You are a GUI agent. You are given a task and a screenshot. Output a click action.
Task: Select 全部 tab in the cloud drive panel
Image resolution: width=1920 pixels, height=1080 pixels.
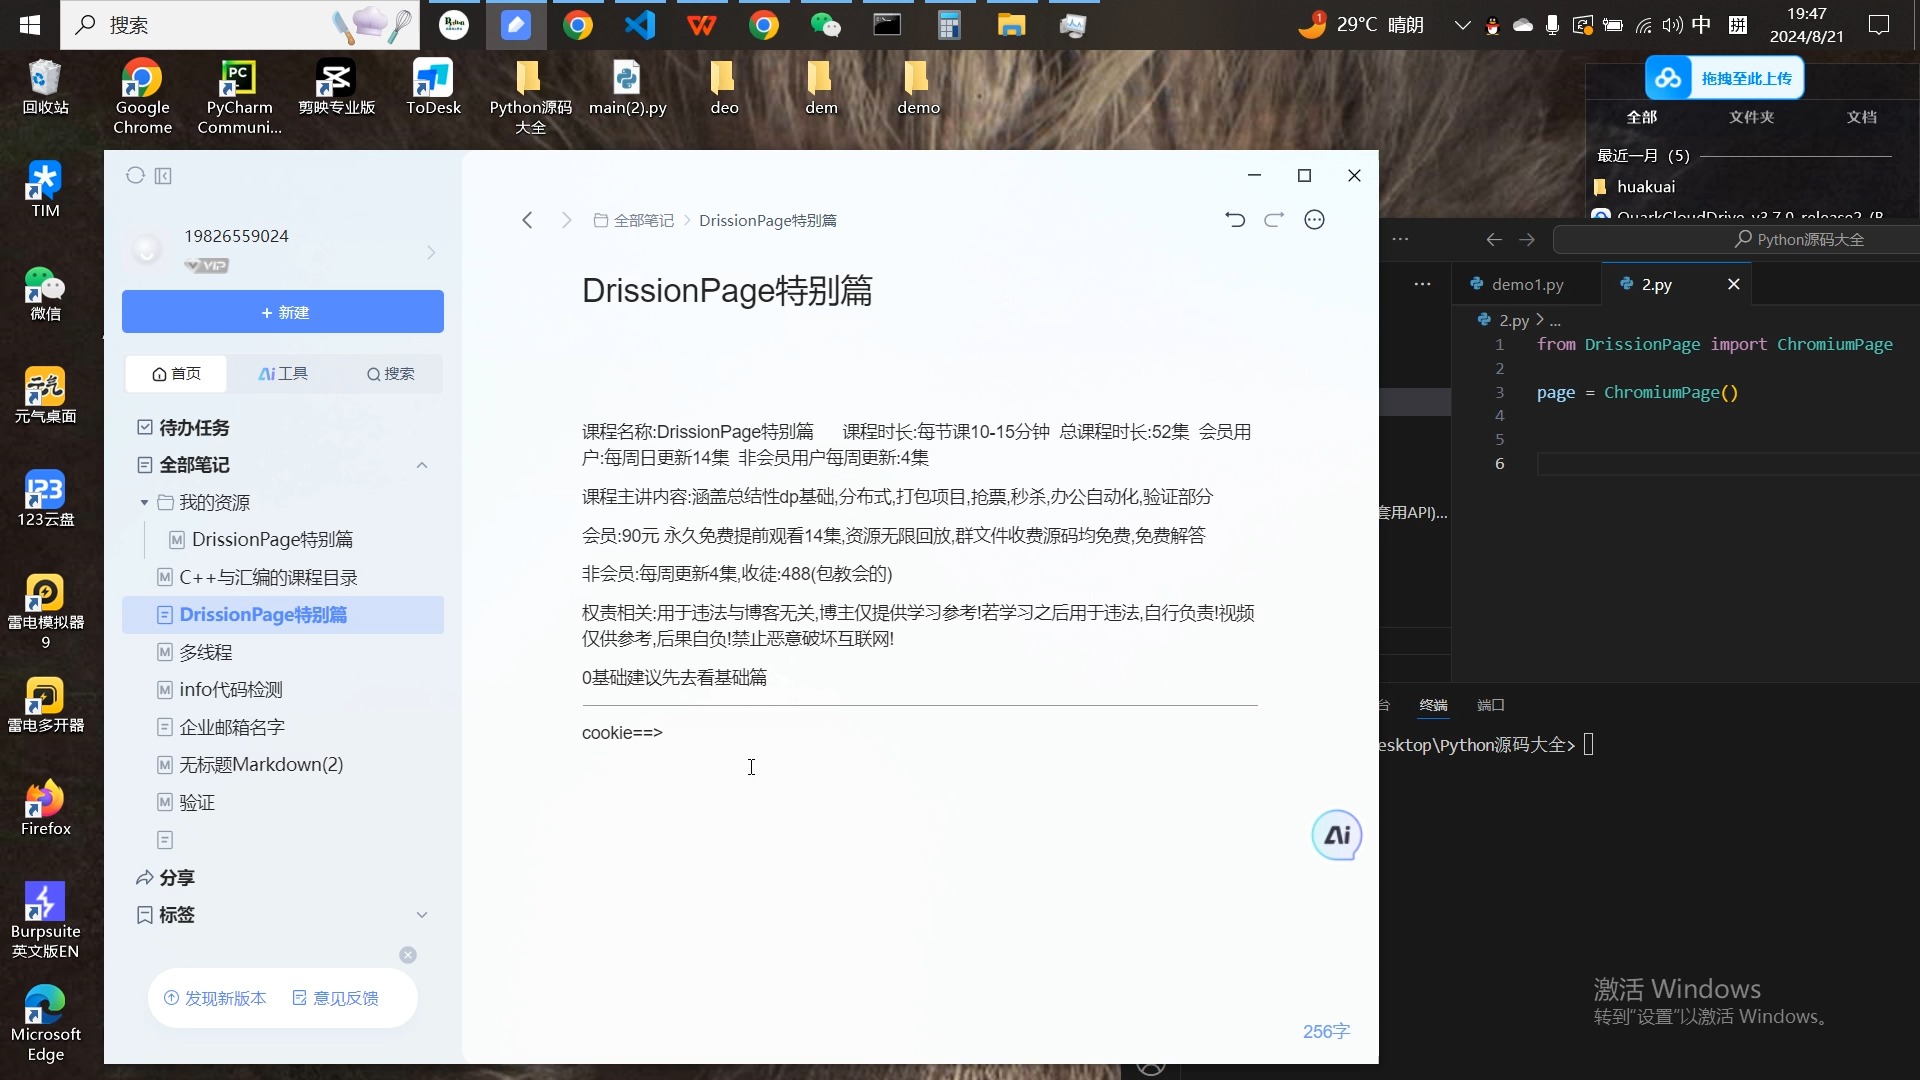pos(1641,117)
